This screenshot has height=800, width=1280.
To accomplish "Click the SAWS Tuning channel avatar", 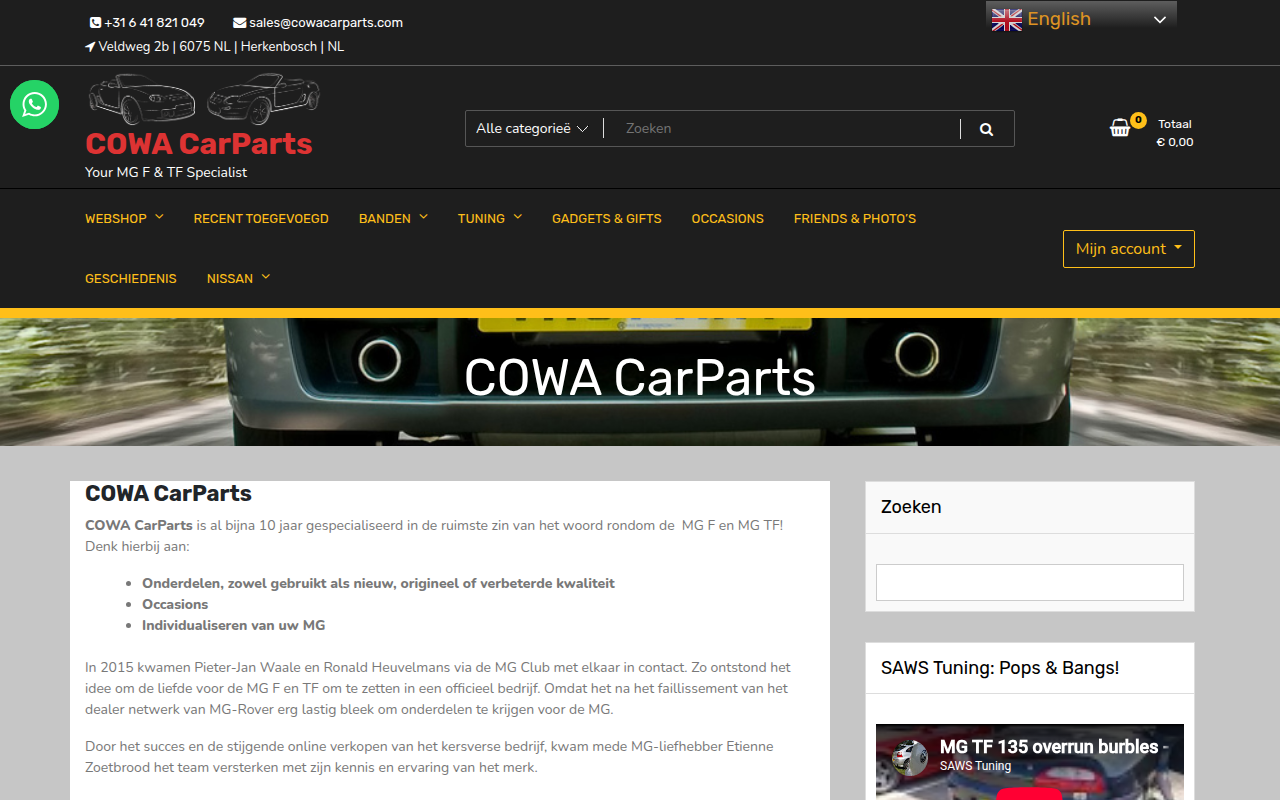I will (910, 757).
